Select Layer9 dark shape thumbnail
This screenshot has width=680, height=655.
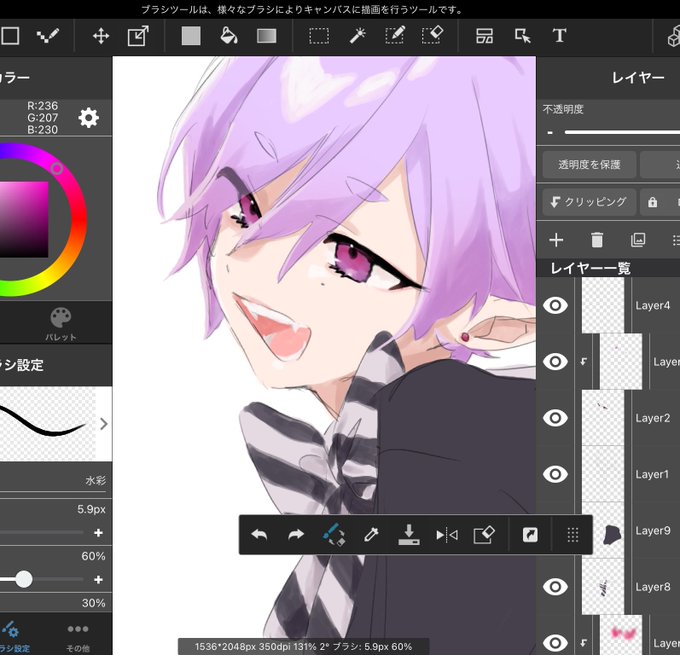click(612, 534)
